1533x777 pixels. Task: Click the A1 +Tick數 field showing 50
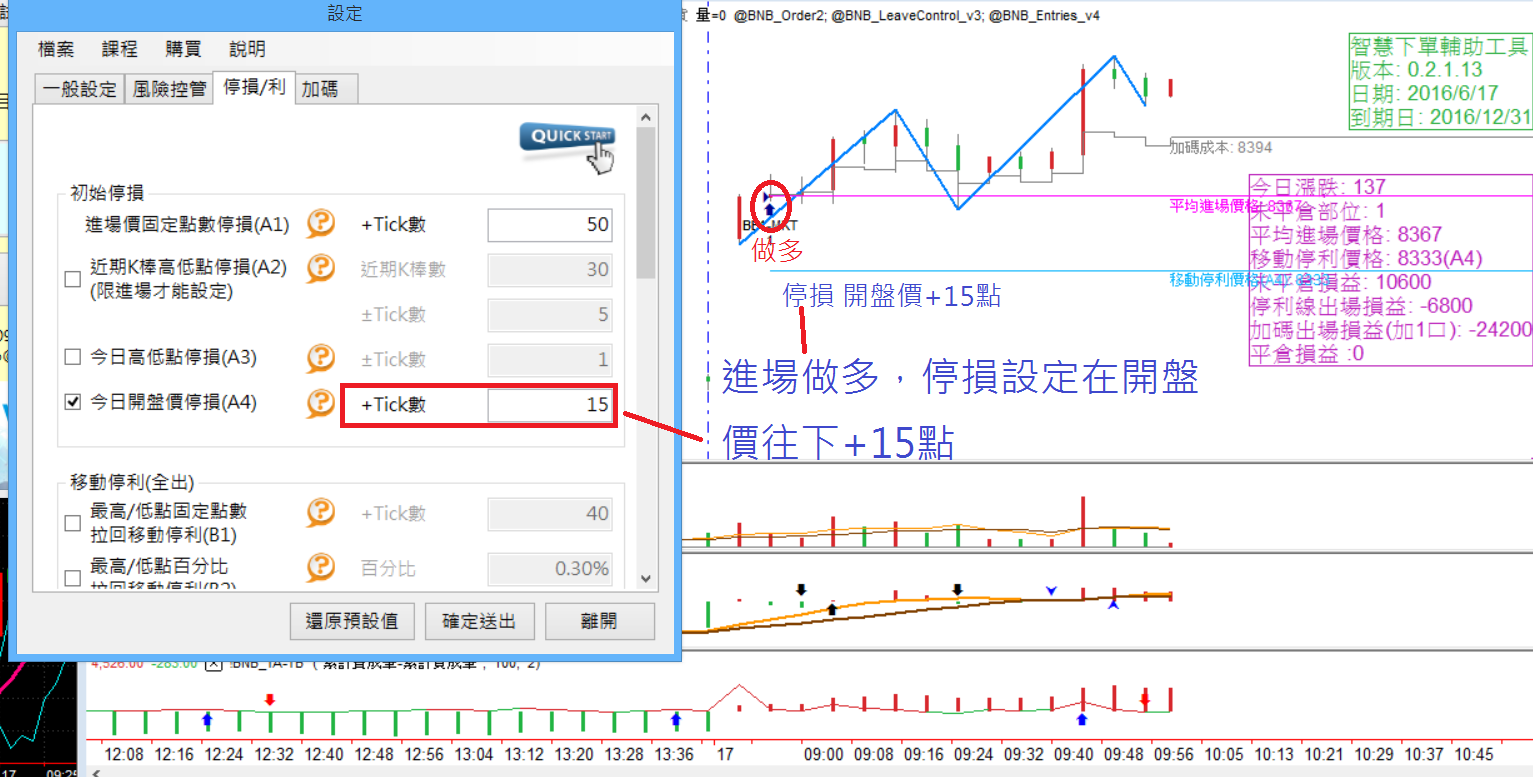pyautogui.click(x=550, y=224)
